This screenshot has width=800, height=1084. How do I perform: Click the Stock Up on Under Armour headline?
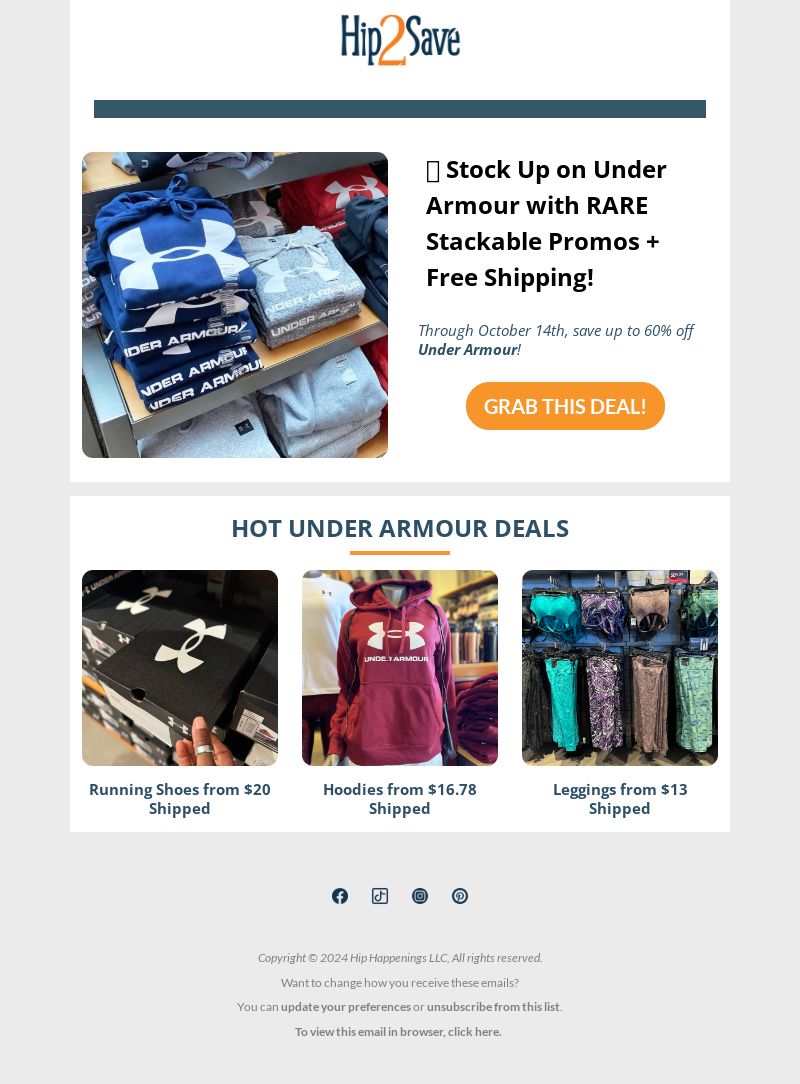[546, 223]
